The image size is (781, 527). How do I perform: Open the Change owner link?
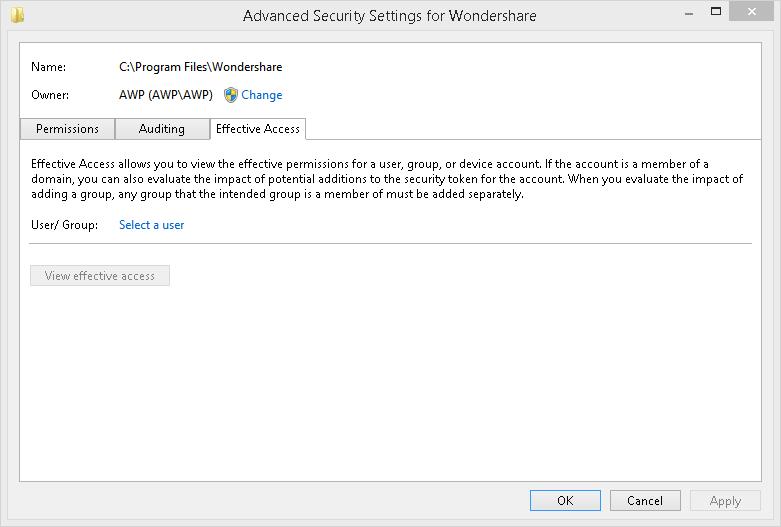point(262,95)
